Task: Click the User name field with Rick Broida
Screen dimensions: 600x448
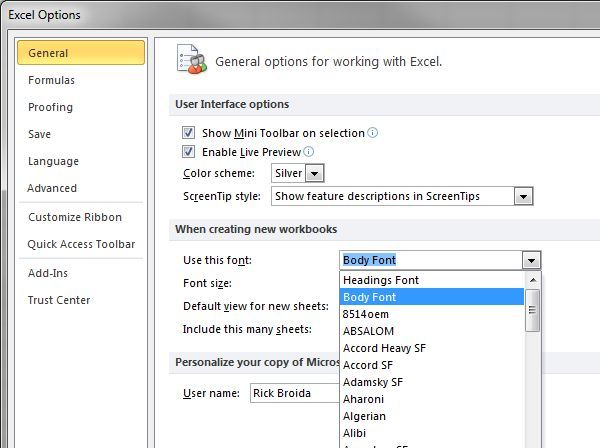Action: click(x=295, y=393)
